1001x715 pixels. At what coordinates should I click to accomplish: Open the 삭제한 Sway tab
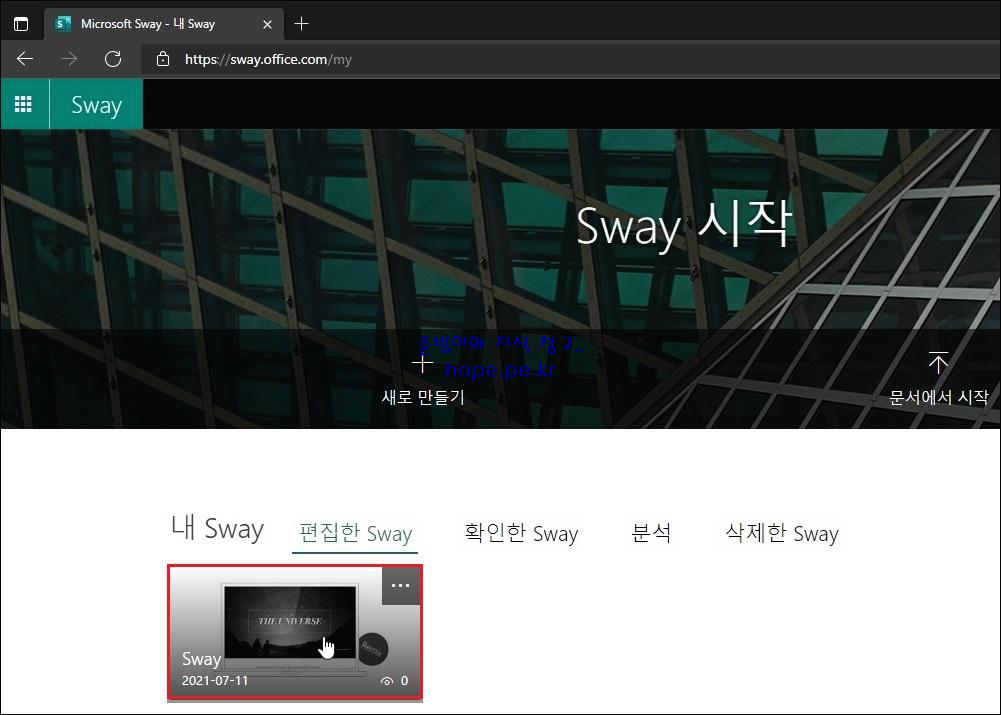(782, 533)
